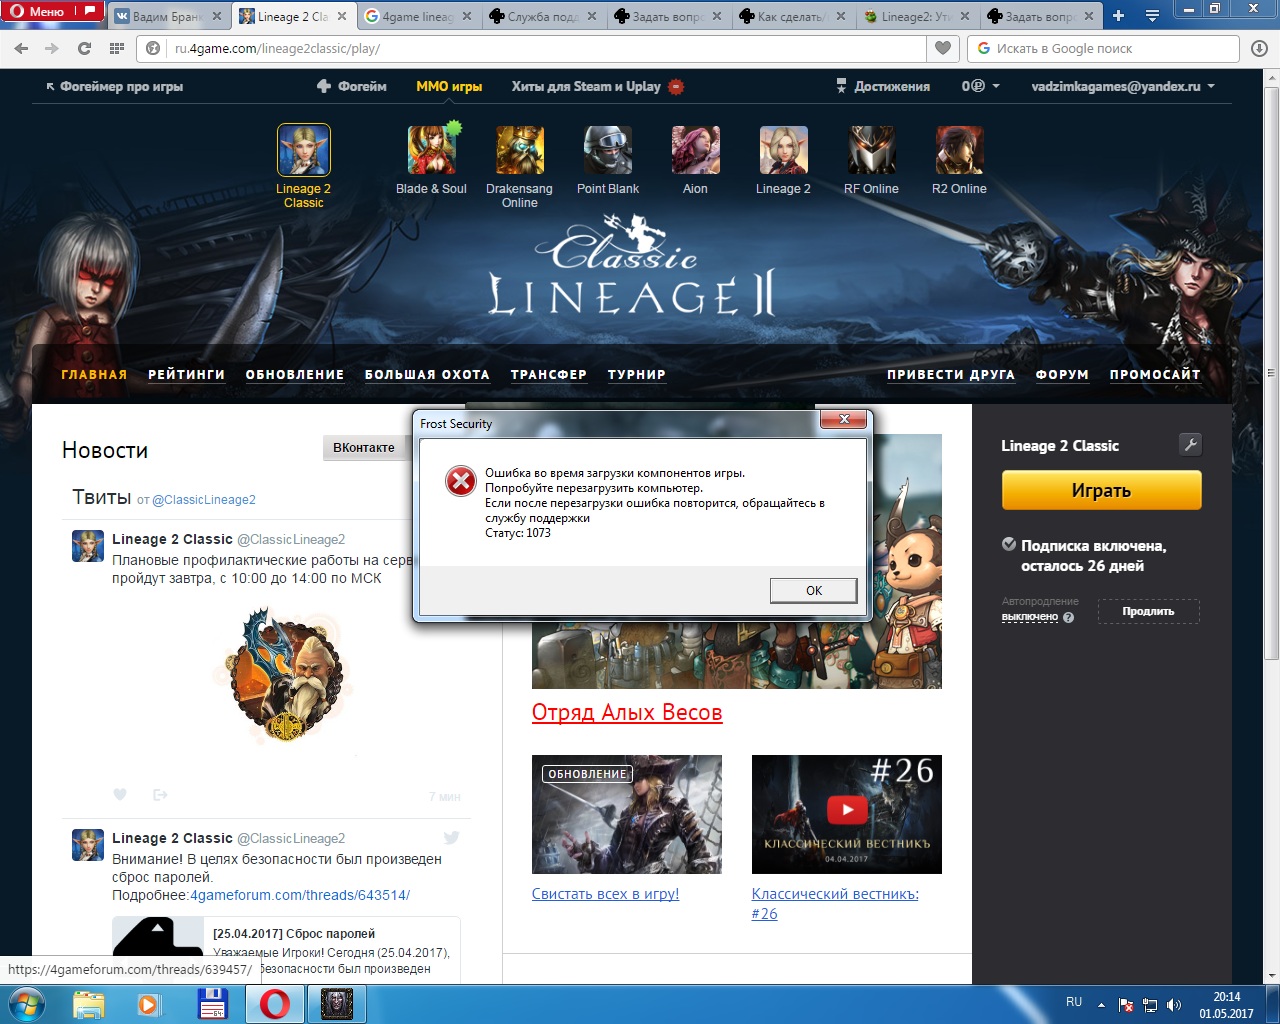
Task: Open the Drakensang Online game icon
Action: 520,151
